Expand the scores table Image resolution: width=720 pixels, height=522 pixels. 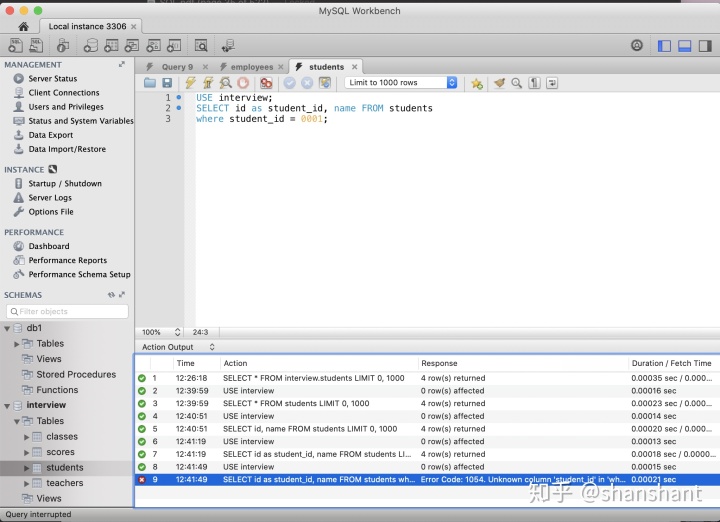(27, 452)
